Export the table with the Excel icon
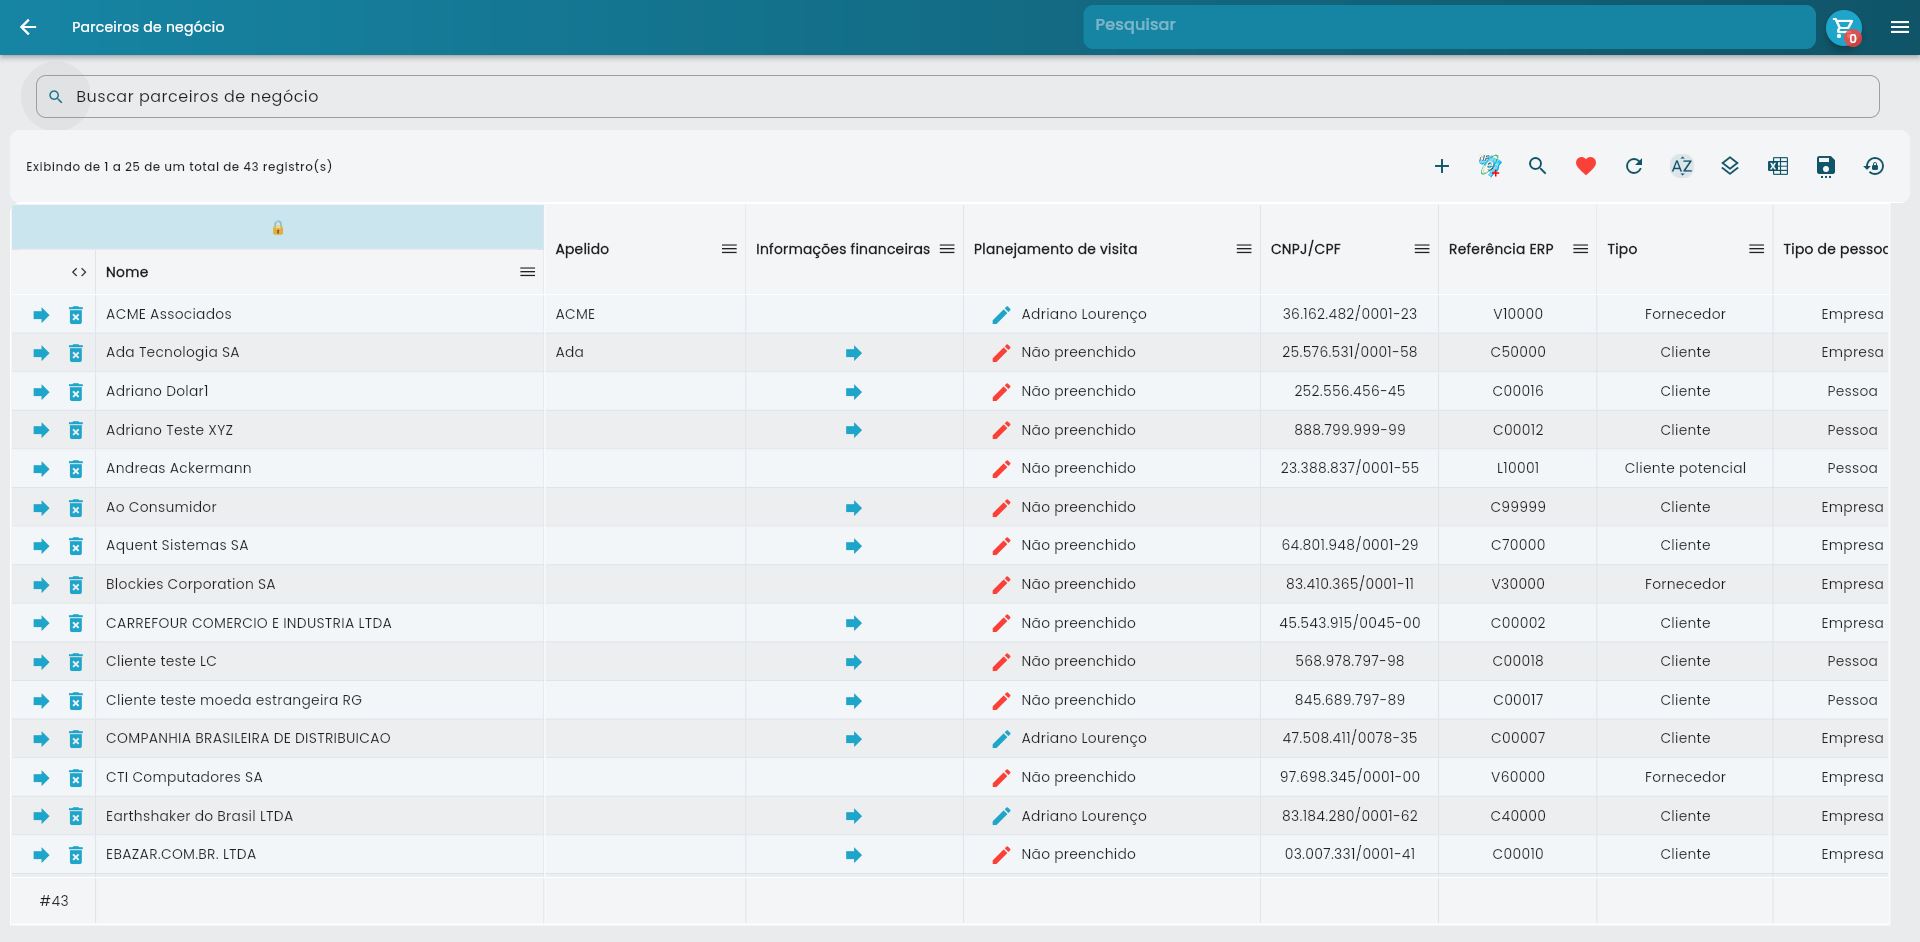The image size is (1920, 942). 1777,167
